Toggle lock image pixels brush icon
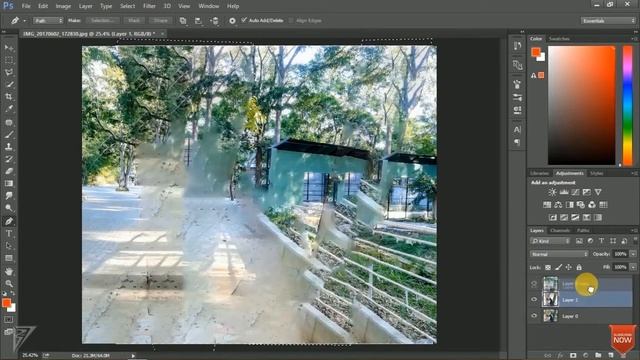 558,267
